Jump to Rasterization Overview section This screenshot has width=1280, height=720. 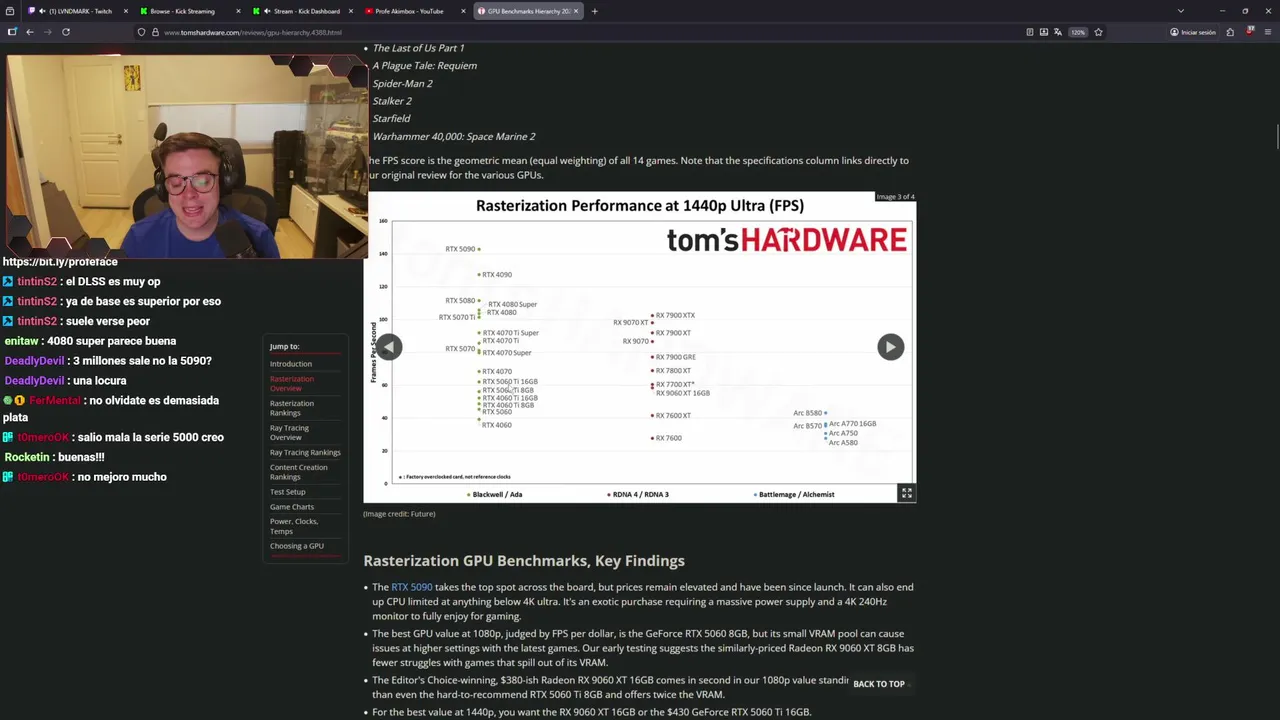click(x=292, y=384)
